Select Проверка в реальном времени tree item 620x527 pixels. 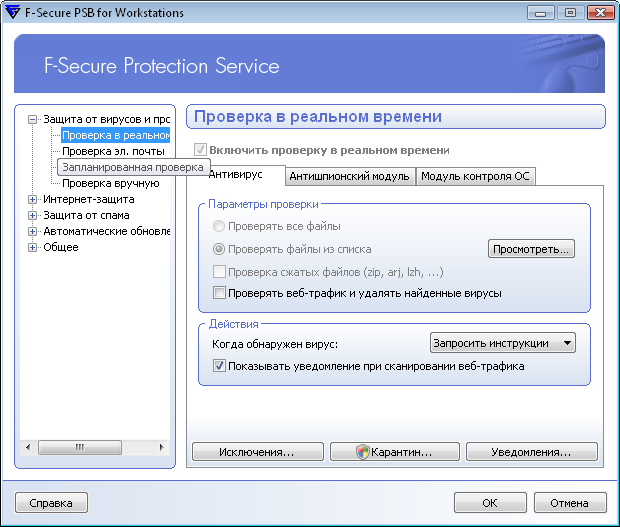pyautogui.click(x=115, y=135)
